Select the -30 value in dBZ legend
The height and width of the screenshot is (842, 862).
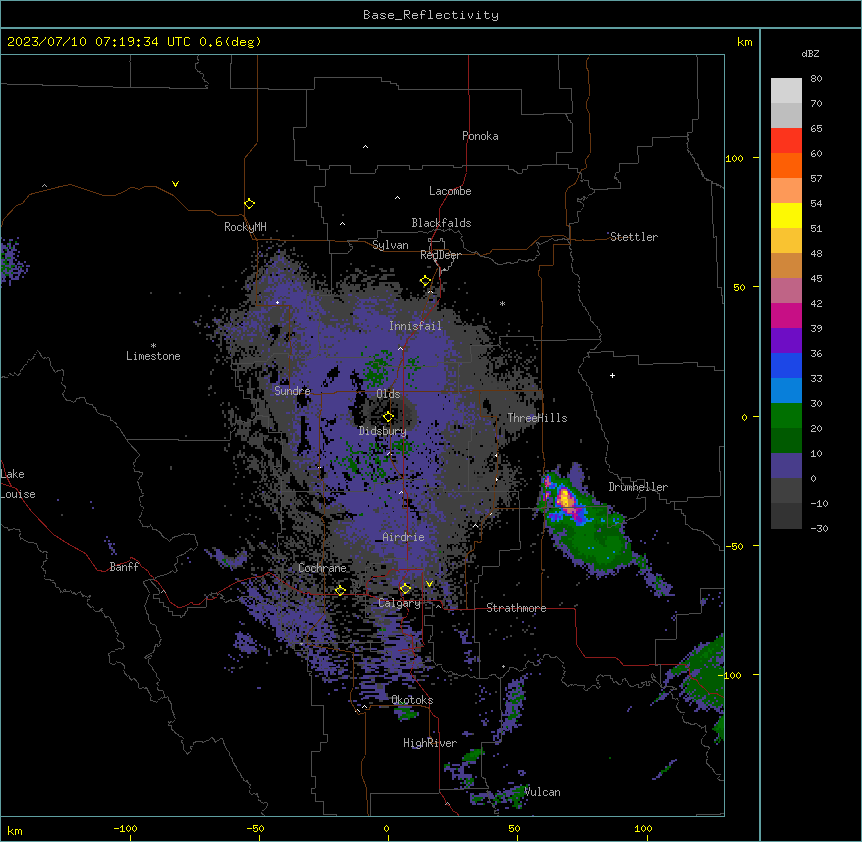tap(819, 529)
